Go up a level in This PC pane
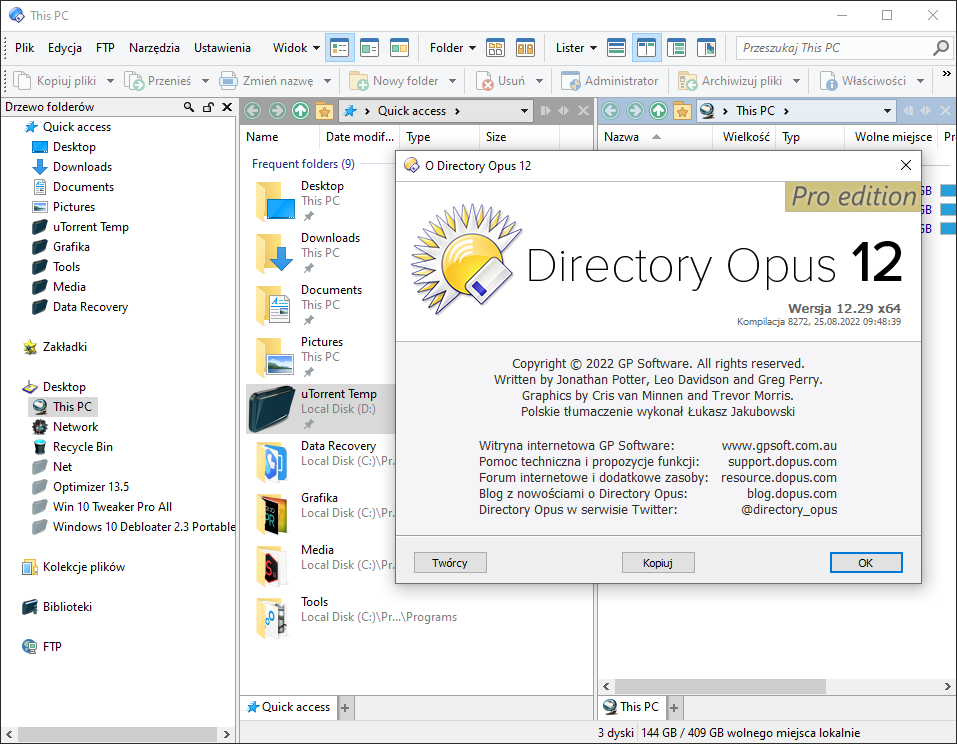Screen dimensions: 957x744 click(x=658, y=110)
